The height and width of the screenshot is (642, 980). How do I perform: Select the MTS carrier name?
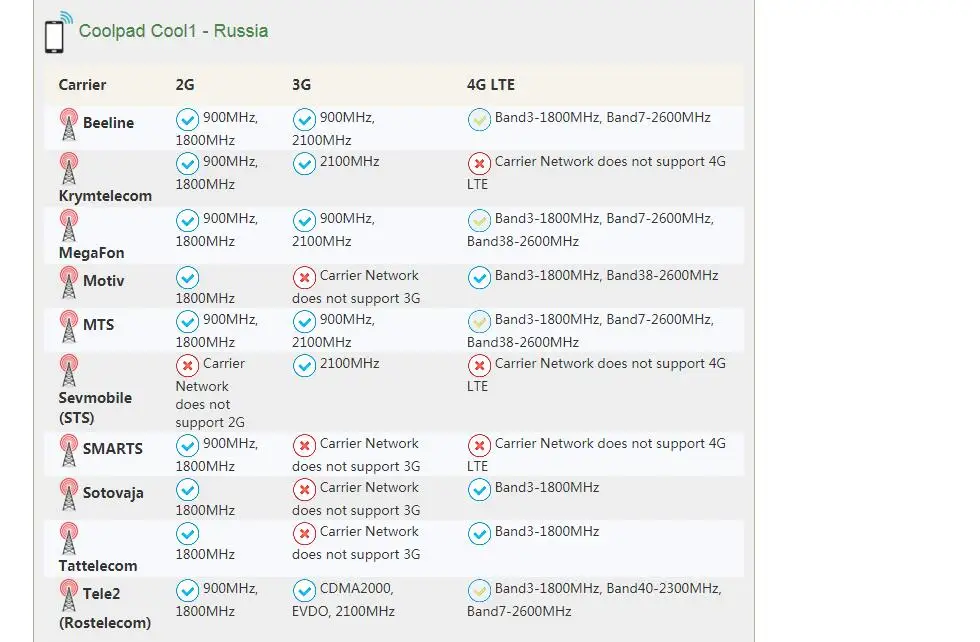98,325
